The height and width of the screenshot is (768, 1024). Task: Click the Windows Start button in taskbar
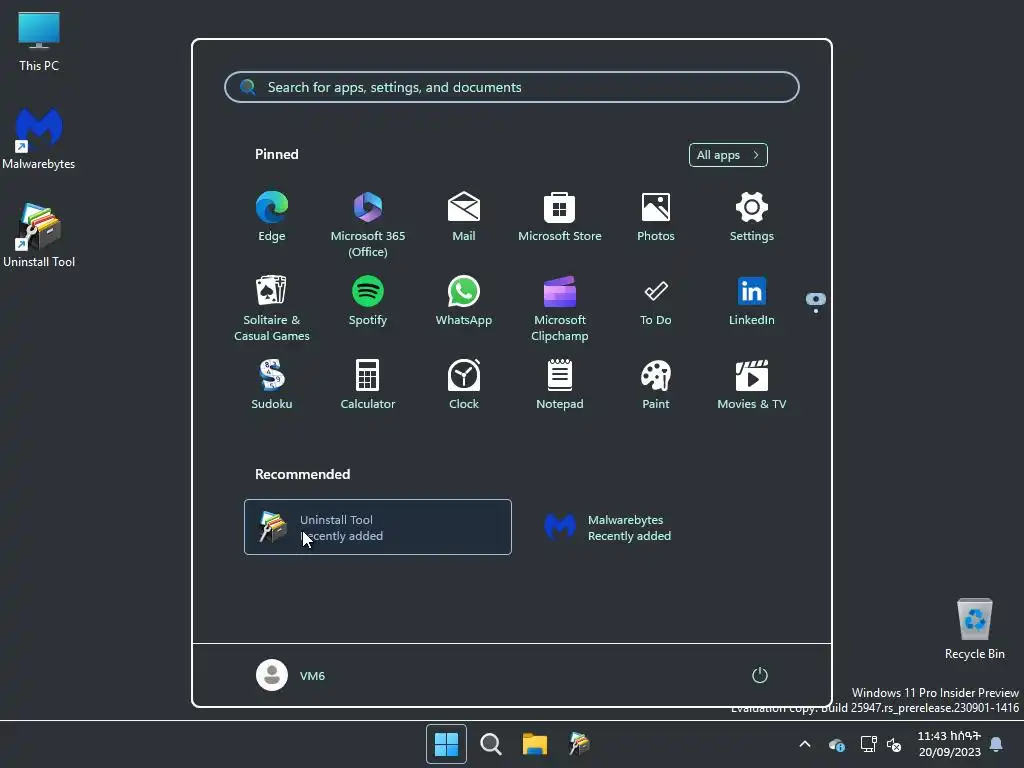(447, 744)
